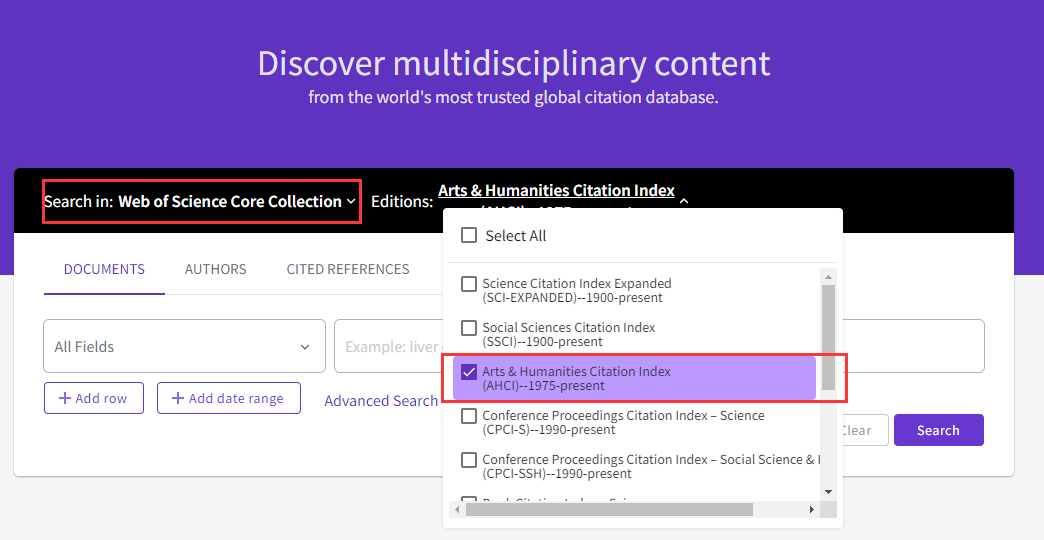Screen dimensions: 1044x540
Task: Click the Add date range button
Action: tap(229, 398)
